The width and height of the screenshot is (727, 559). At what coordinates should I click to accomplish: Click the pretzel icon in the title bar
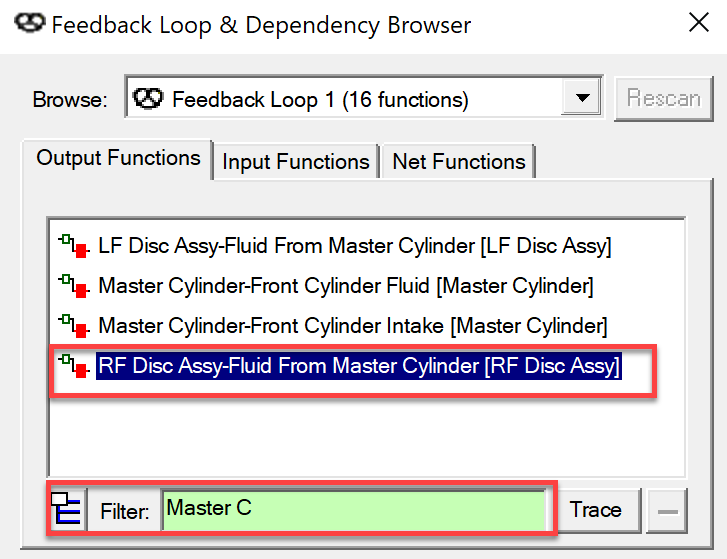26,24
